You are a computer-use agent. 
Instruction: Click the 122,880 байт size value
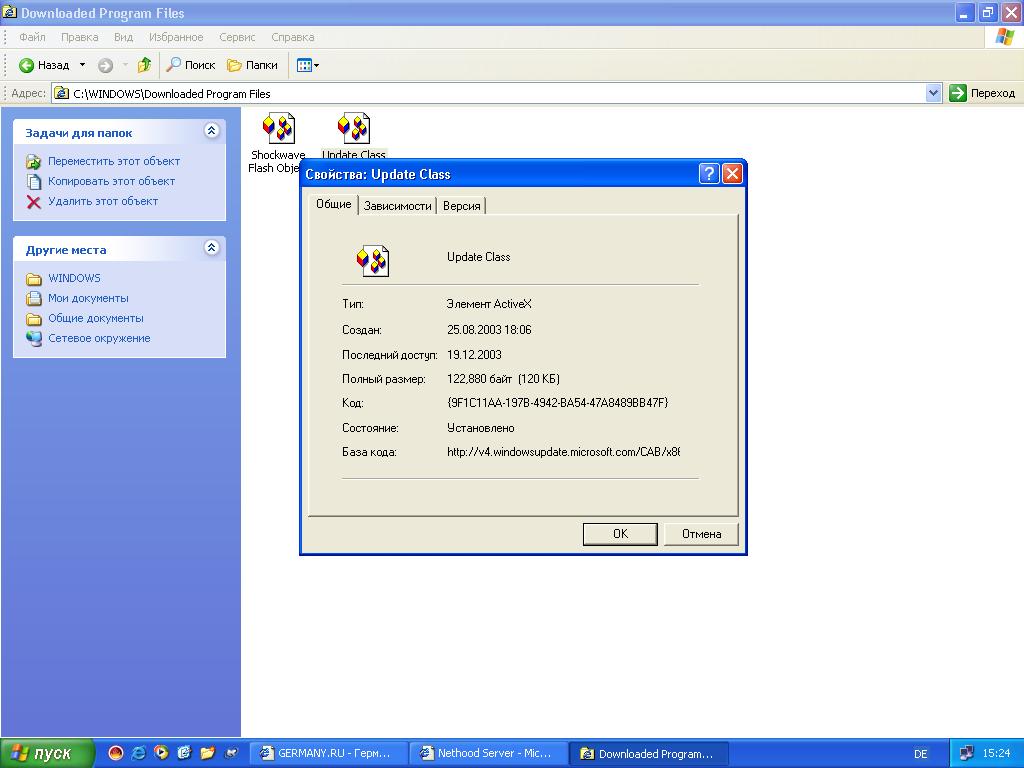[503, 379]
